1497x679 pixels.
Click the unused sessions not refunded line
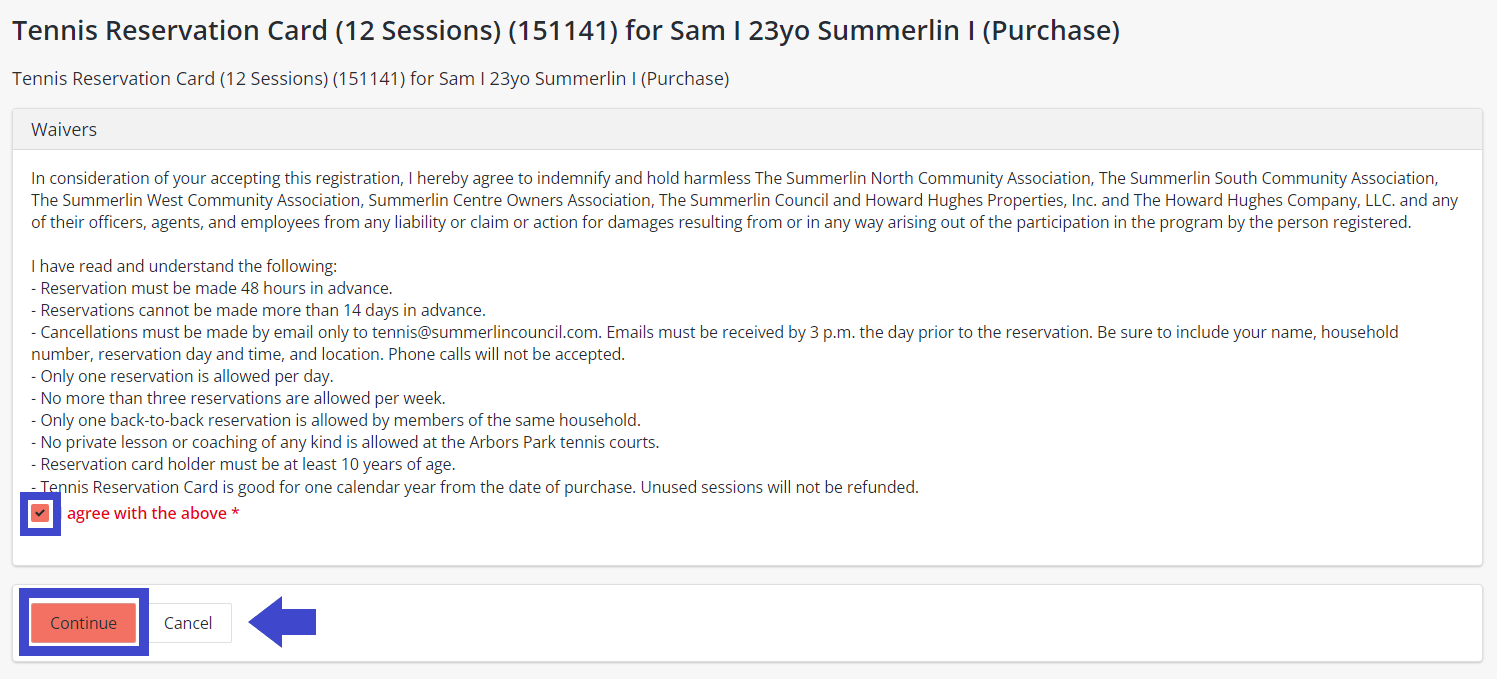tap(475, 487)
